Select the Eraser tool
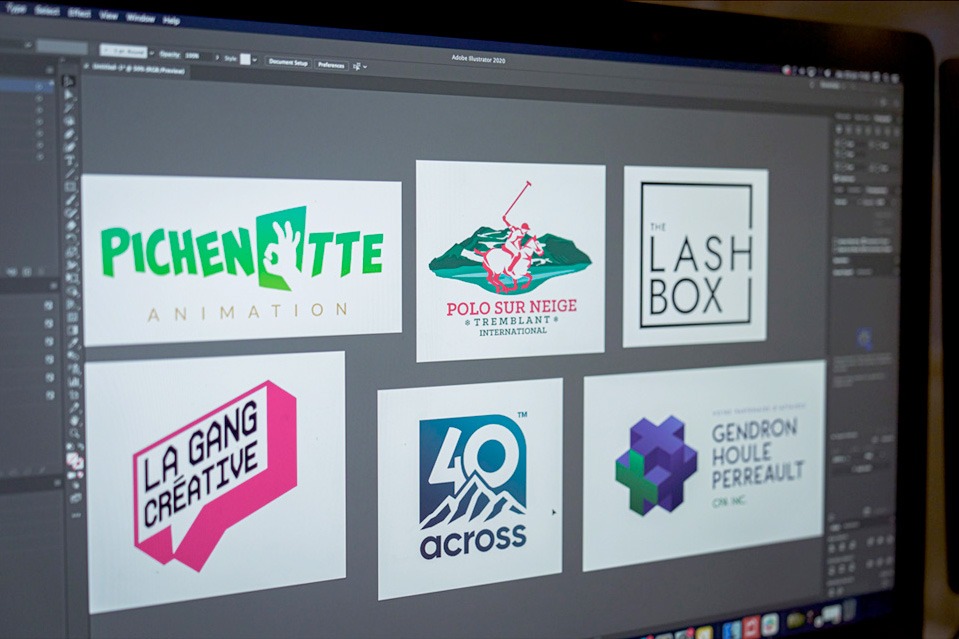 71,225
